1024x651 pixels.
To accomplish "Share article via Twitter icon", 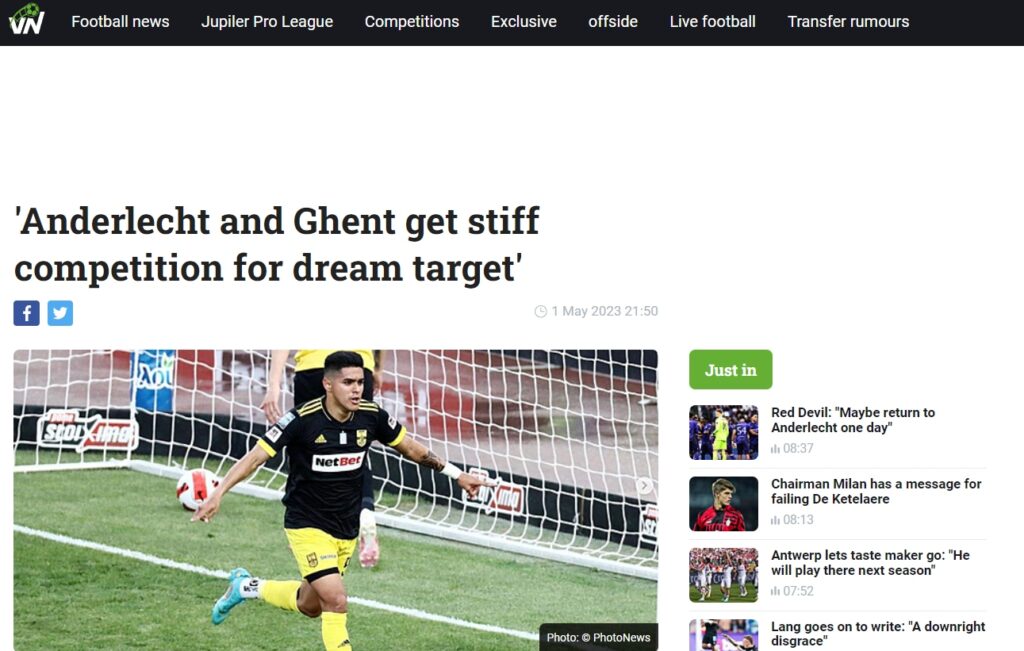I will point(60,313).
